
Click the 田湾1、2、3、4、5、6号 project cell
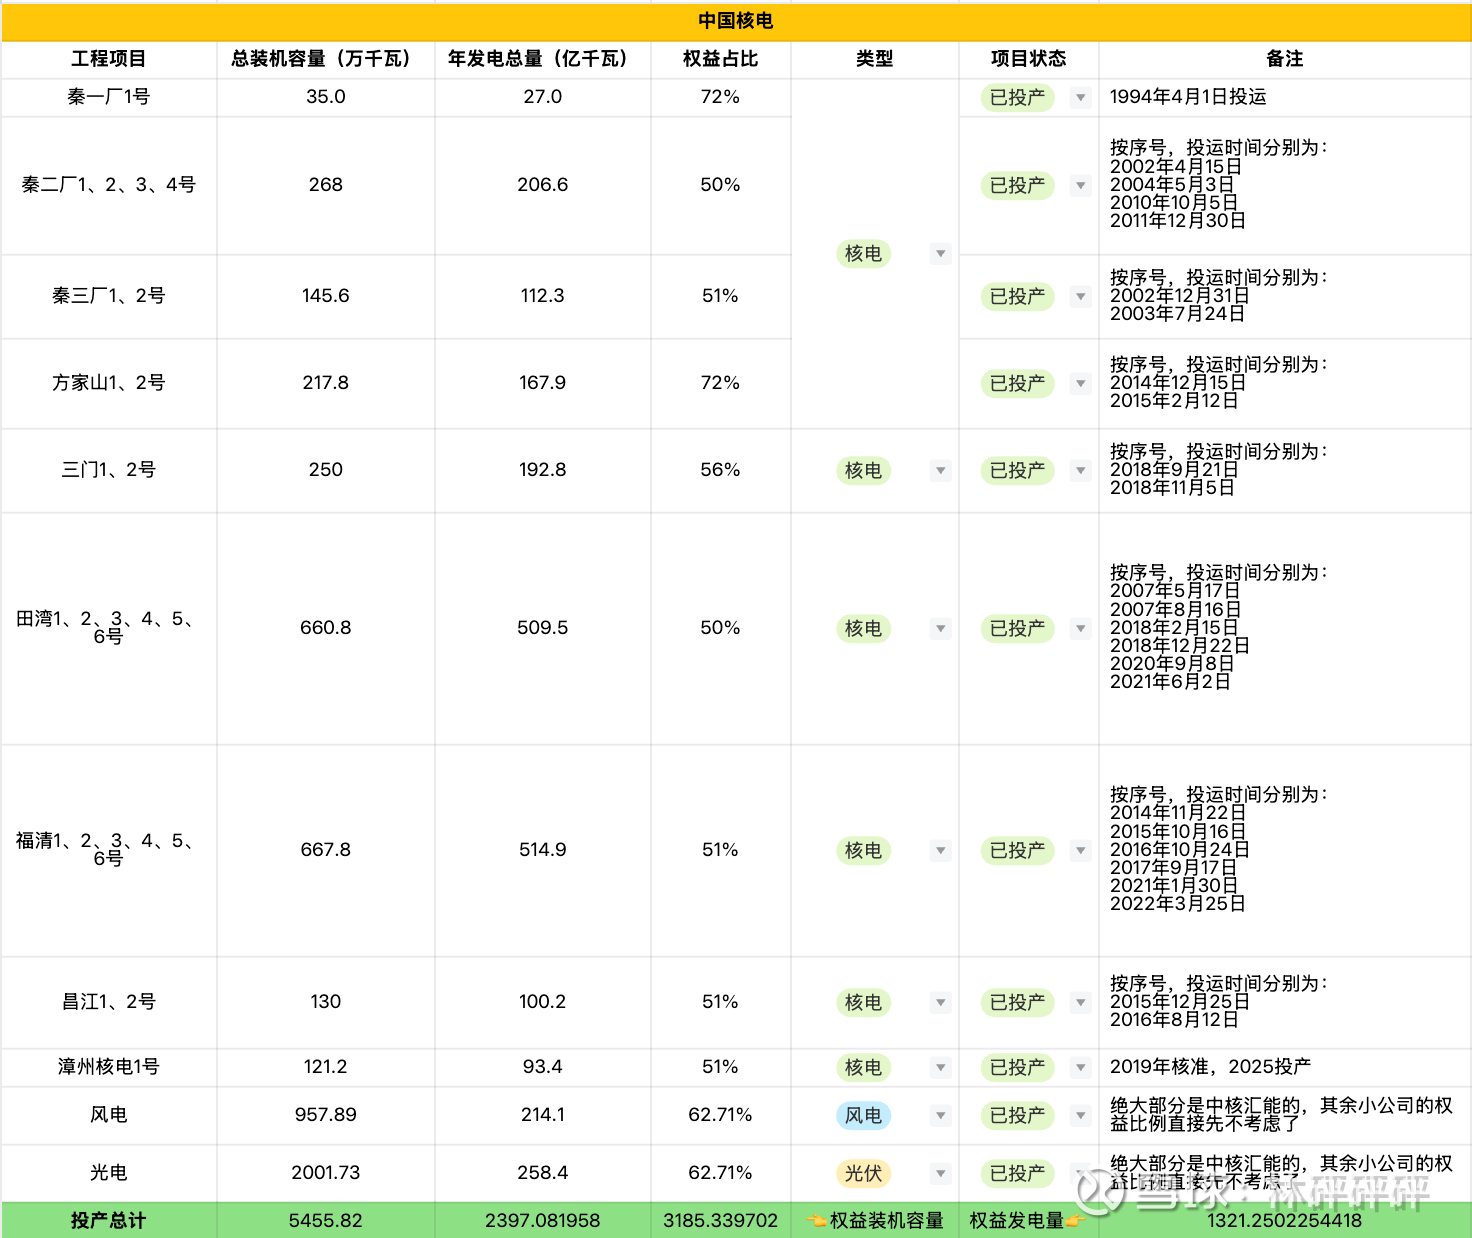click(109, 628)
